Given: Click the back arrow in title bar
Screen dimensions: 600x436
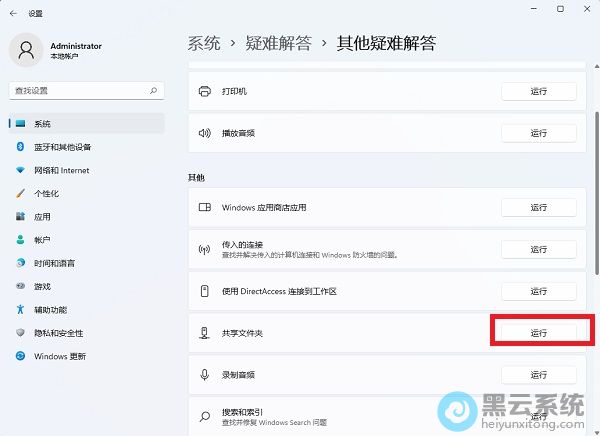Looking at the screenshot, I should 11,13.
